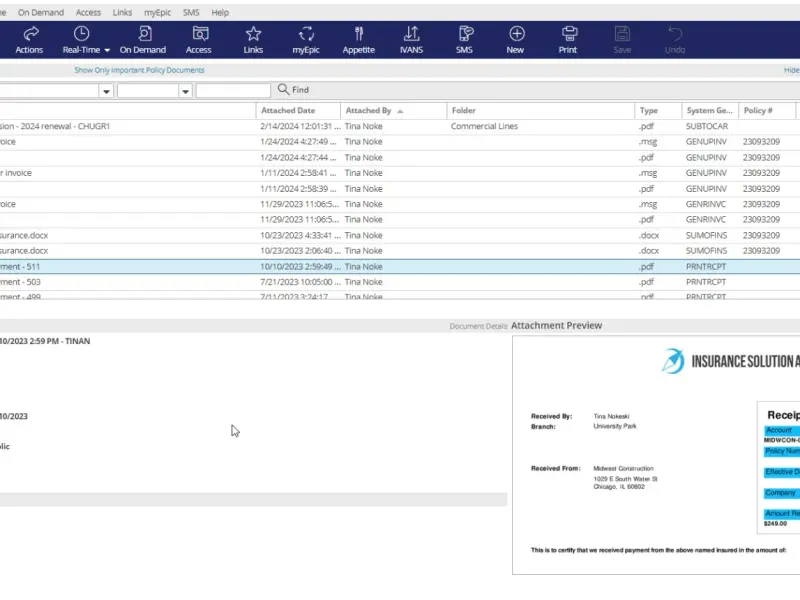Click the search text field beside Find
The height and width of the screenshot is (600, 800).
click(x=233, y=90)
